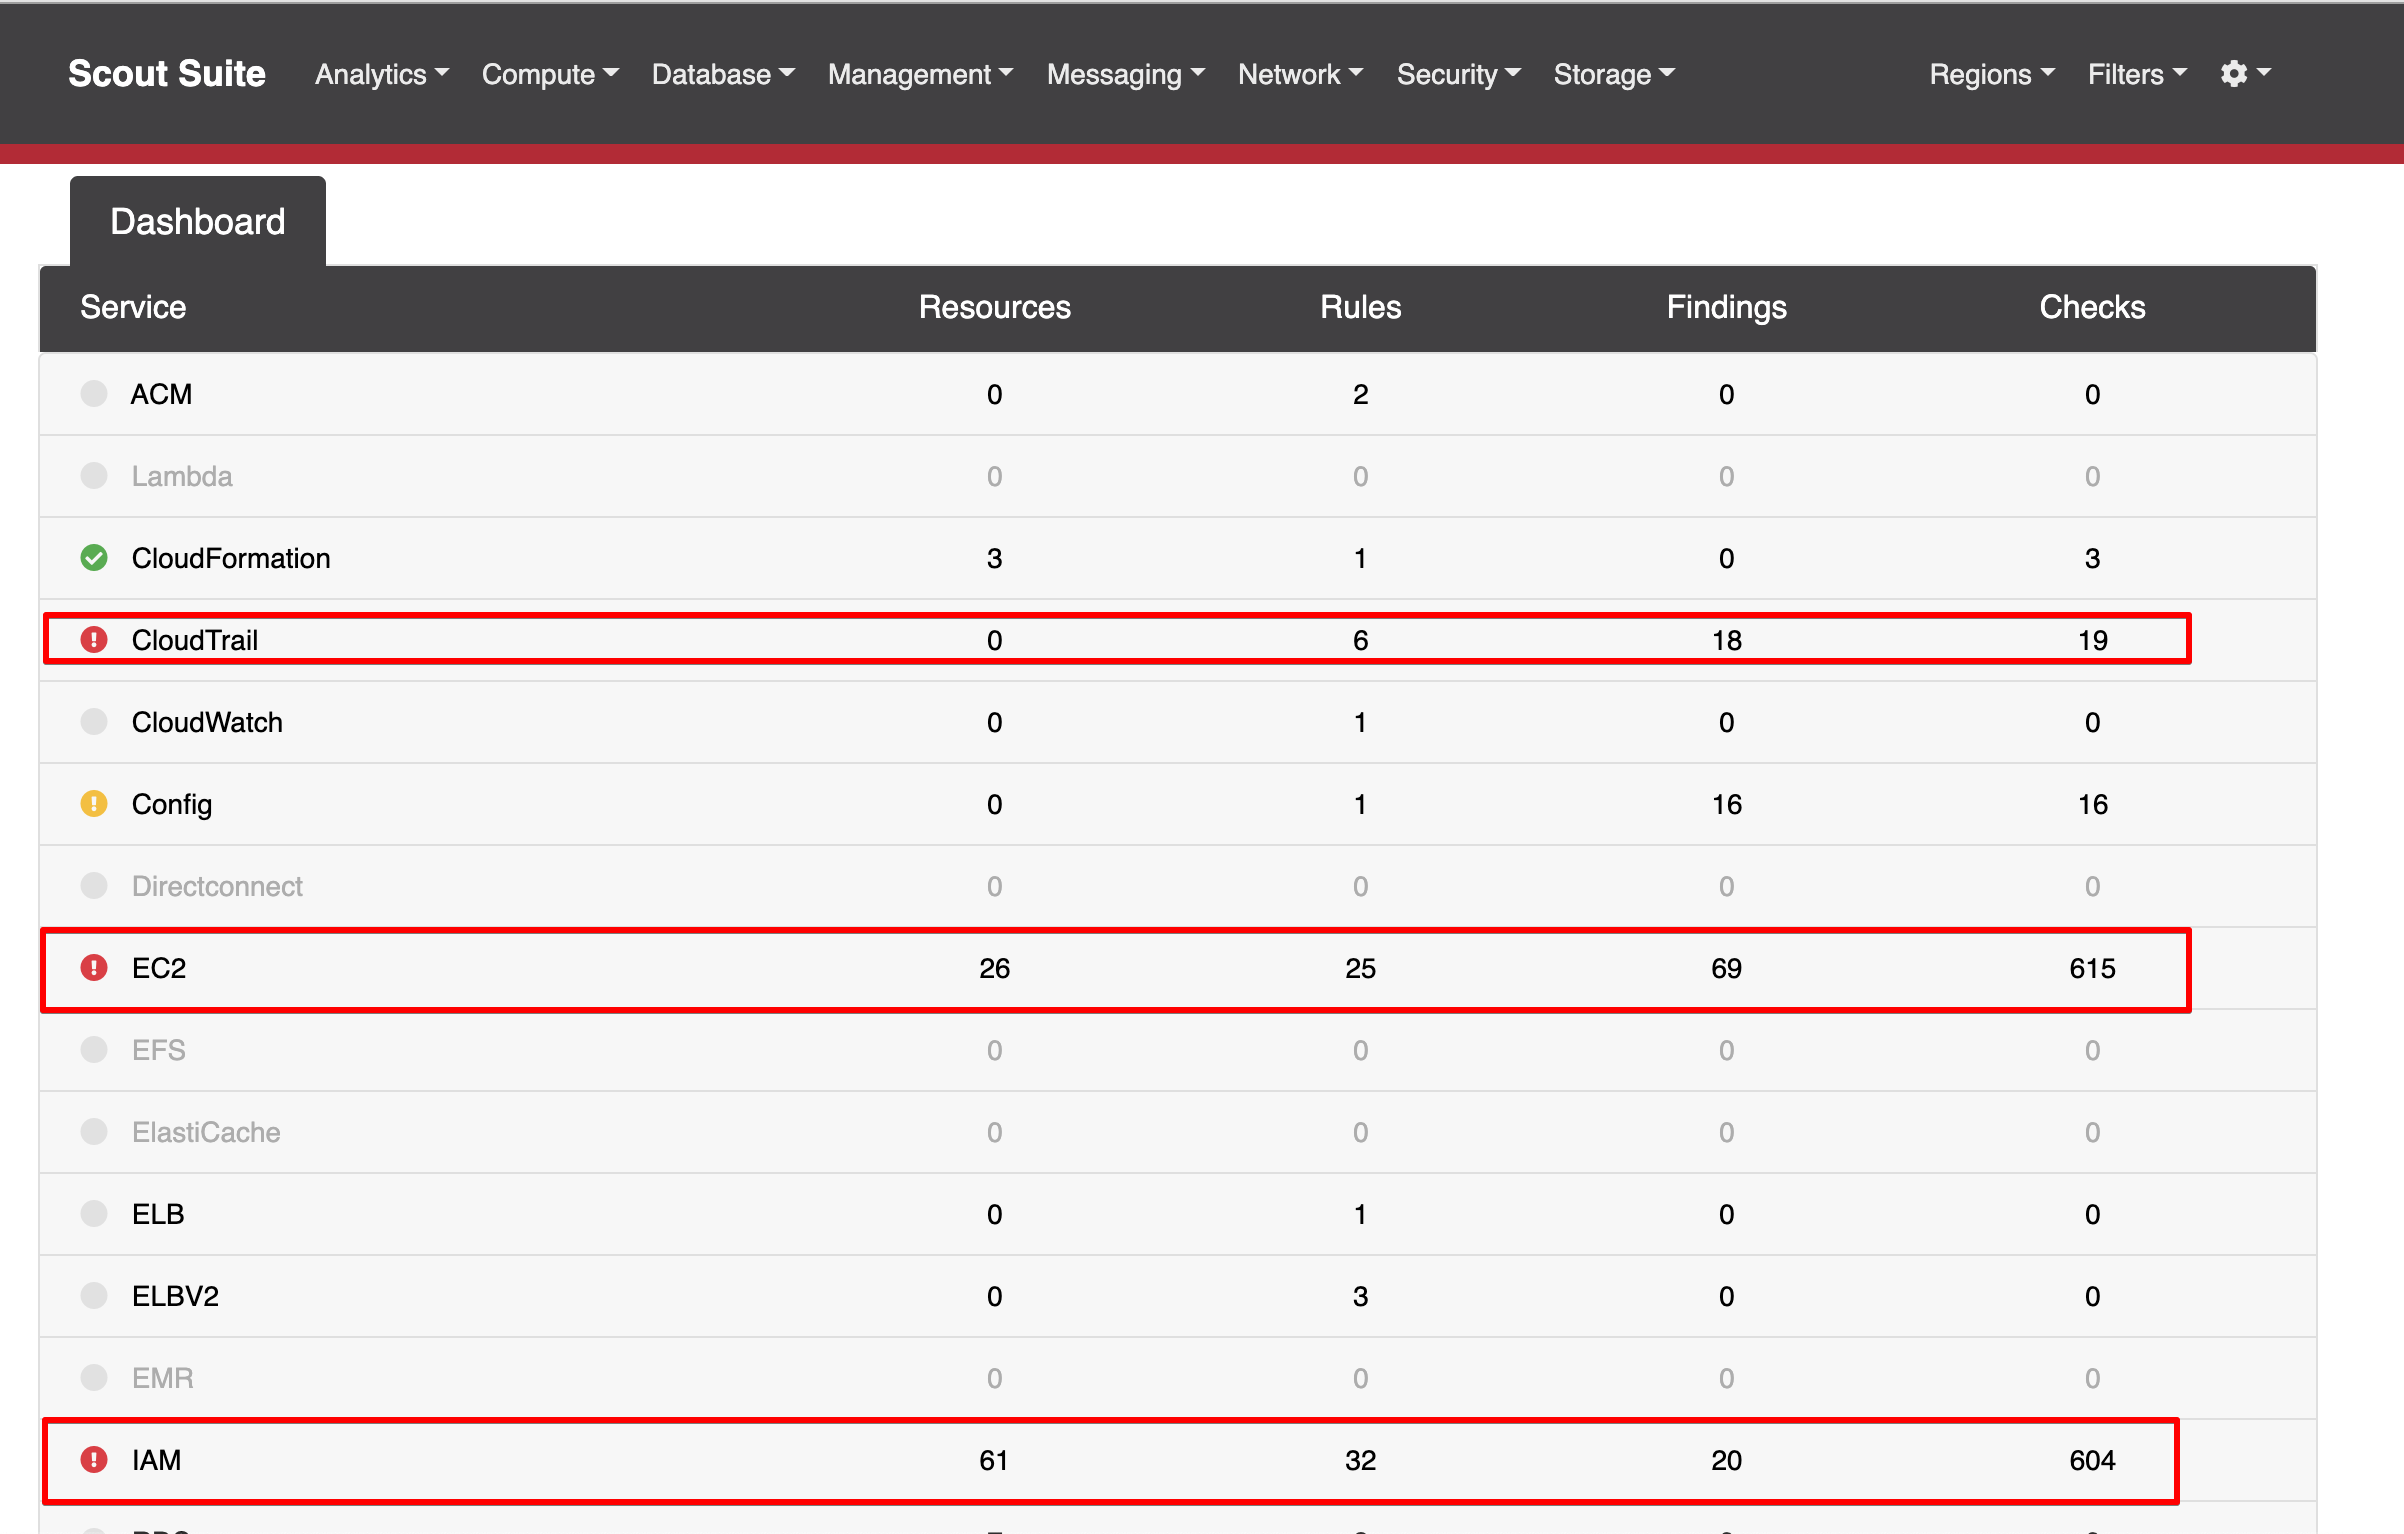Click the grey status icon beside ACM
This screenshot has height=1534, width=2404.
tap(94, 393)
